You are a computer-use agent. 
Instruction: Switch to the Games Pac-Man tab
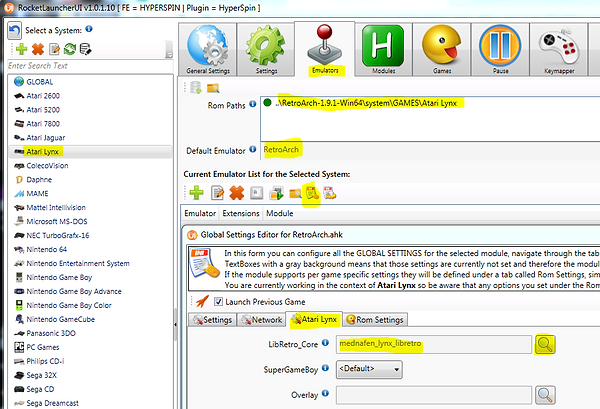pos(442,49)
